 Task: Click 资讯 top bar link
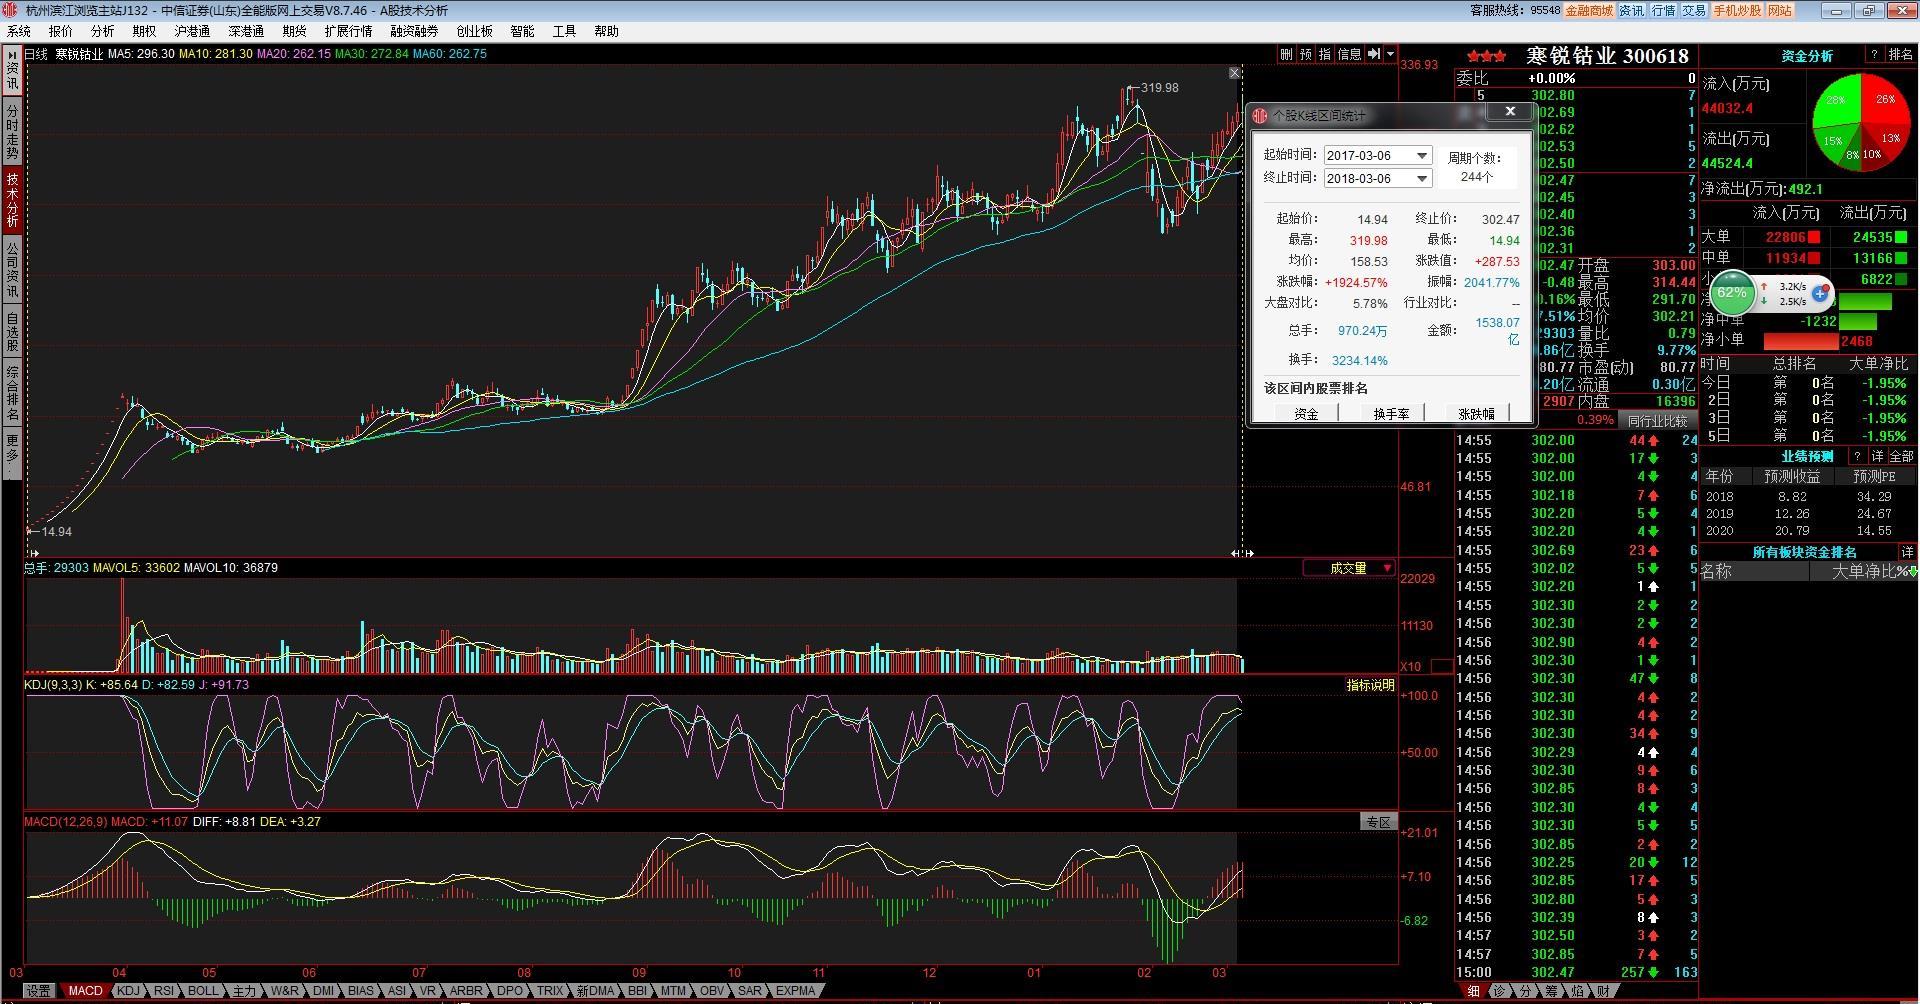click(x=1631, y=10)
